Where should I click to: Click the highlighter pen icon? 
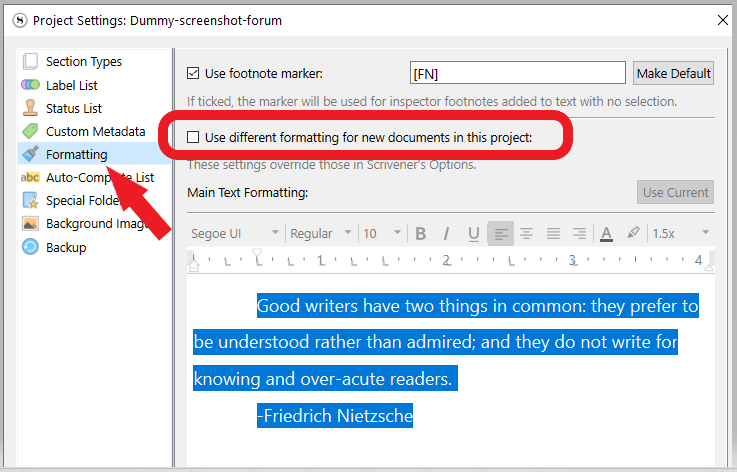[x=632, y=233]
